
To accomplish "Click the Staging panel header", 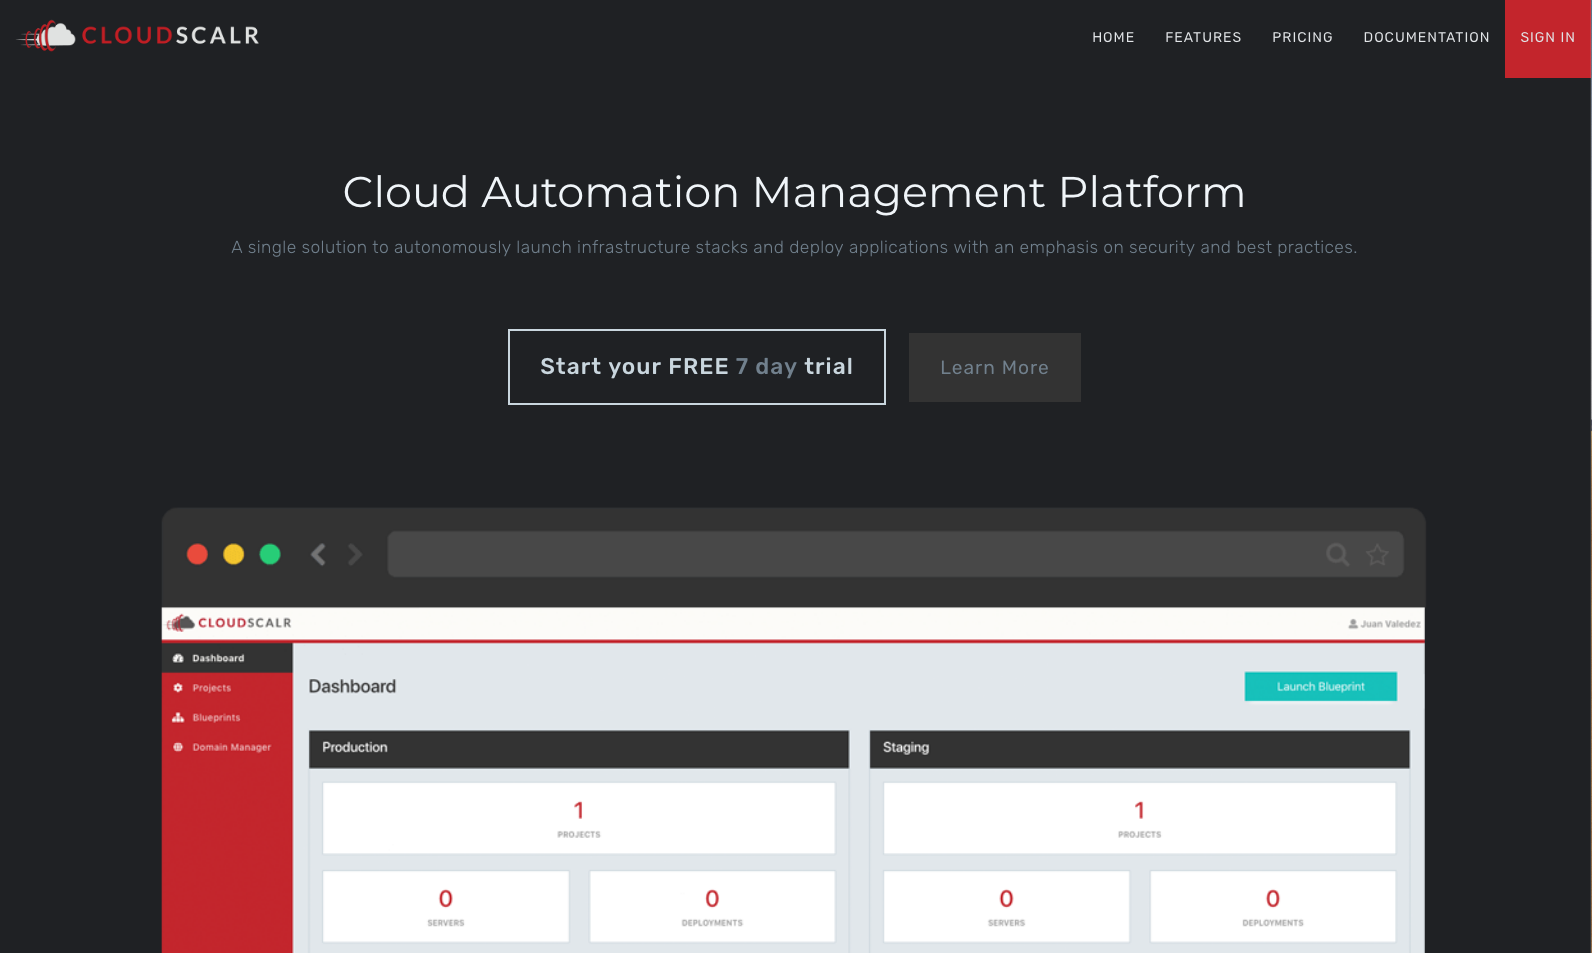I will coord(1139,748).
